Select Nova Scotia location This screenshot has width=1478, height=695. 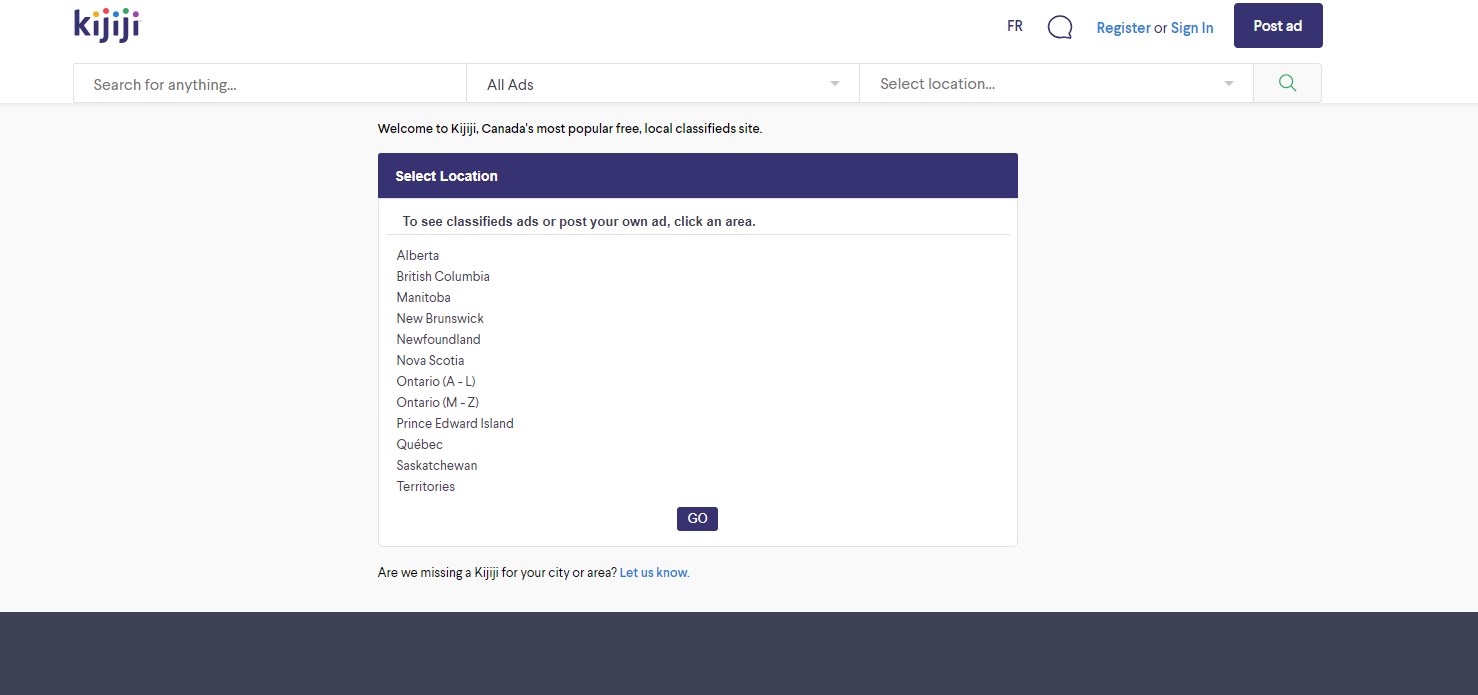[430, 361]
